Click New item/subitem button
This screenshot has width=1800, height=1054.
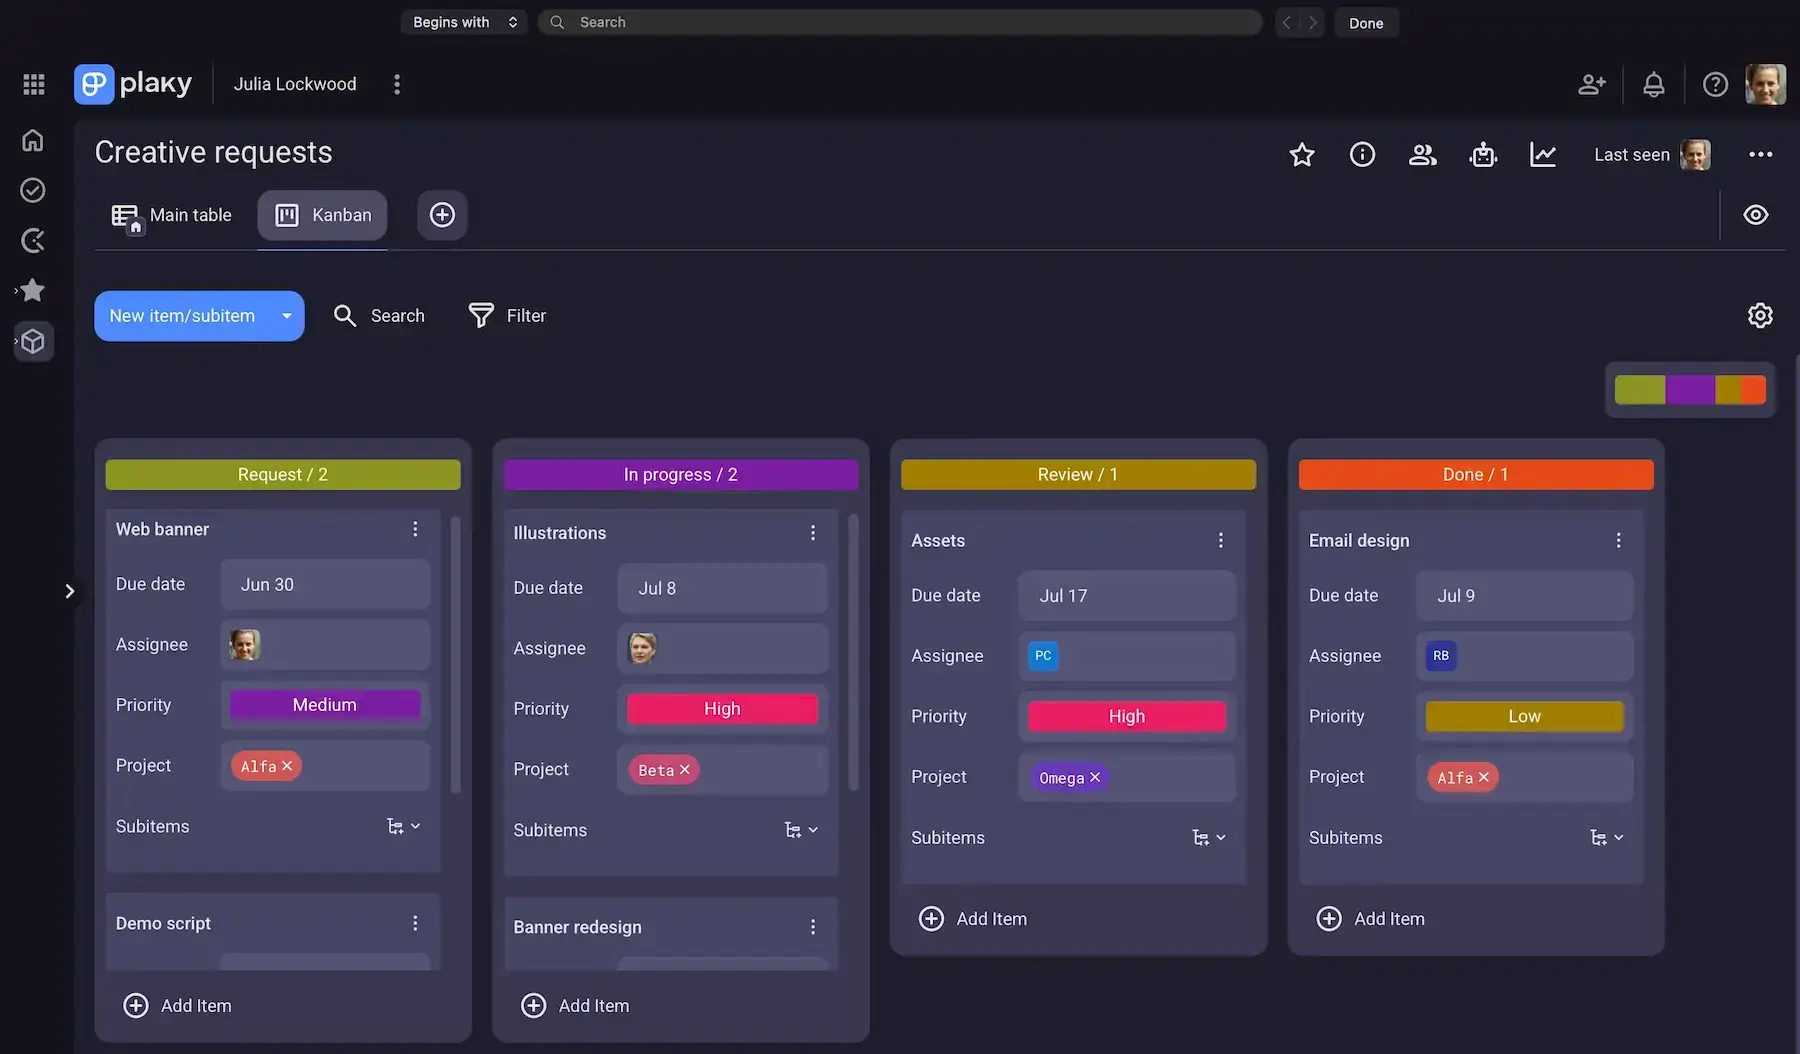click(182, 316)
